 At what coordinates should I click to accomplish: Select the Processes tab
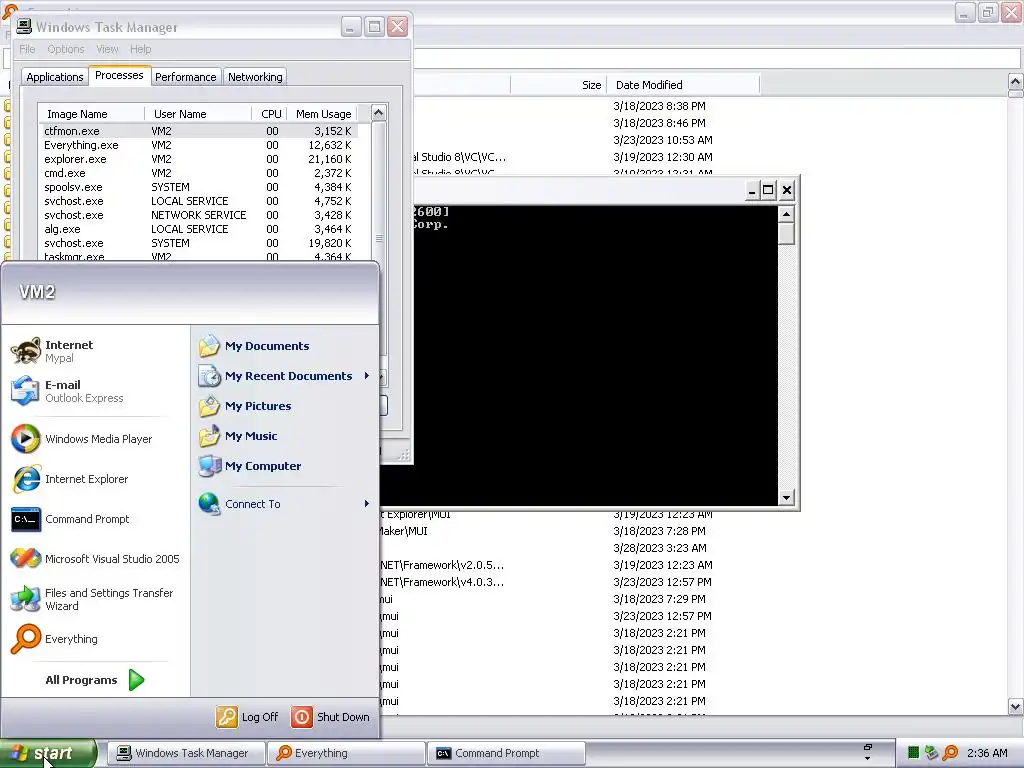point(119,75)
